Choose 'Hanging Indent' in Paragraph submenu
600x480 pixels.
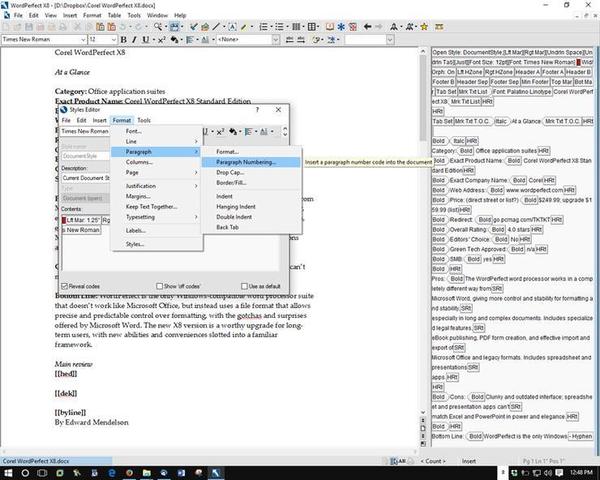point(251,207)
